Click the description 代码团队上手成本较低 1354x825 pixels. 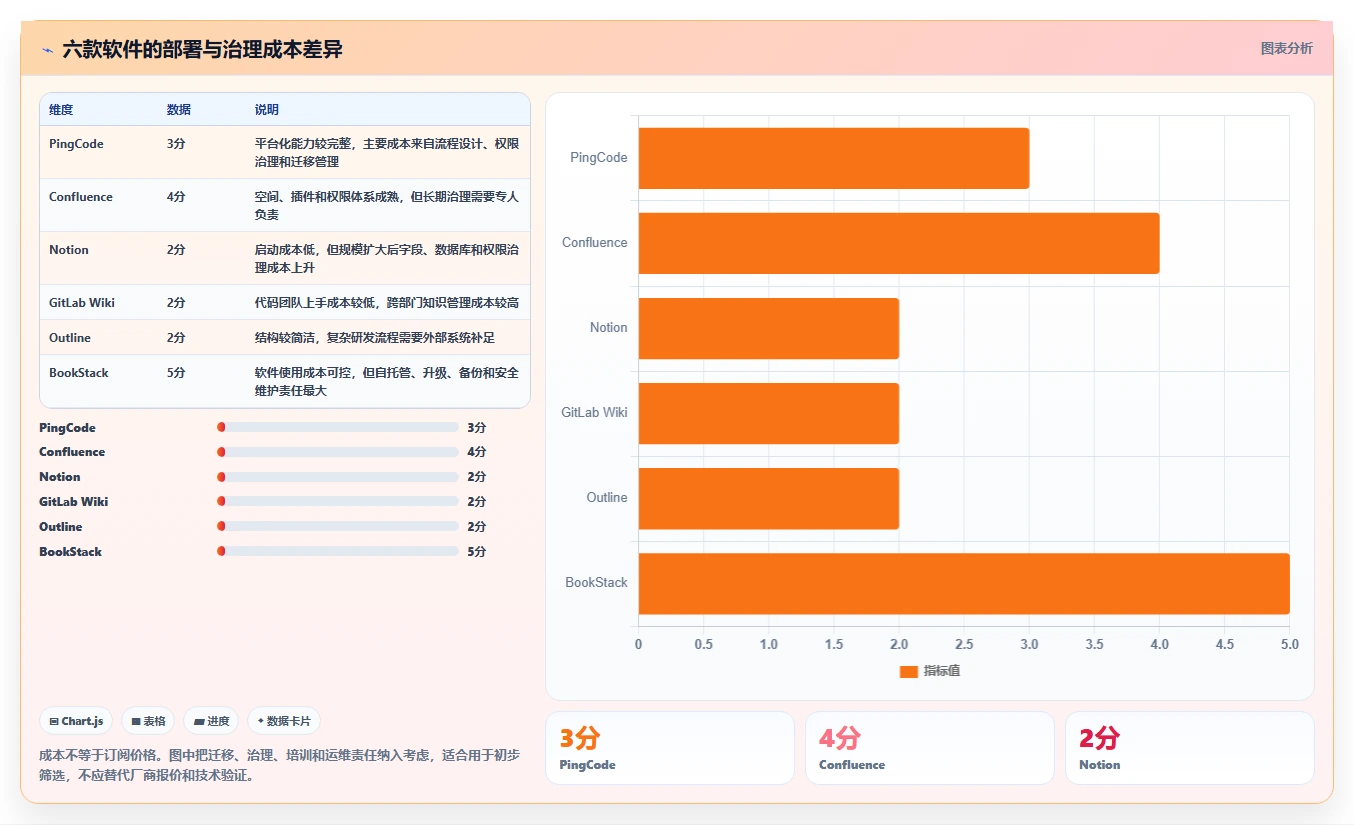pos(387,303)
